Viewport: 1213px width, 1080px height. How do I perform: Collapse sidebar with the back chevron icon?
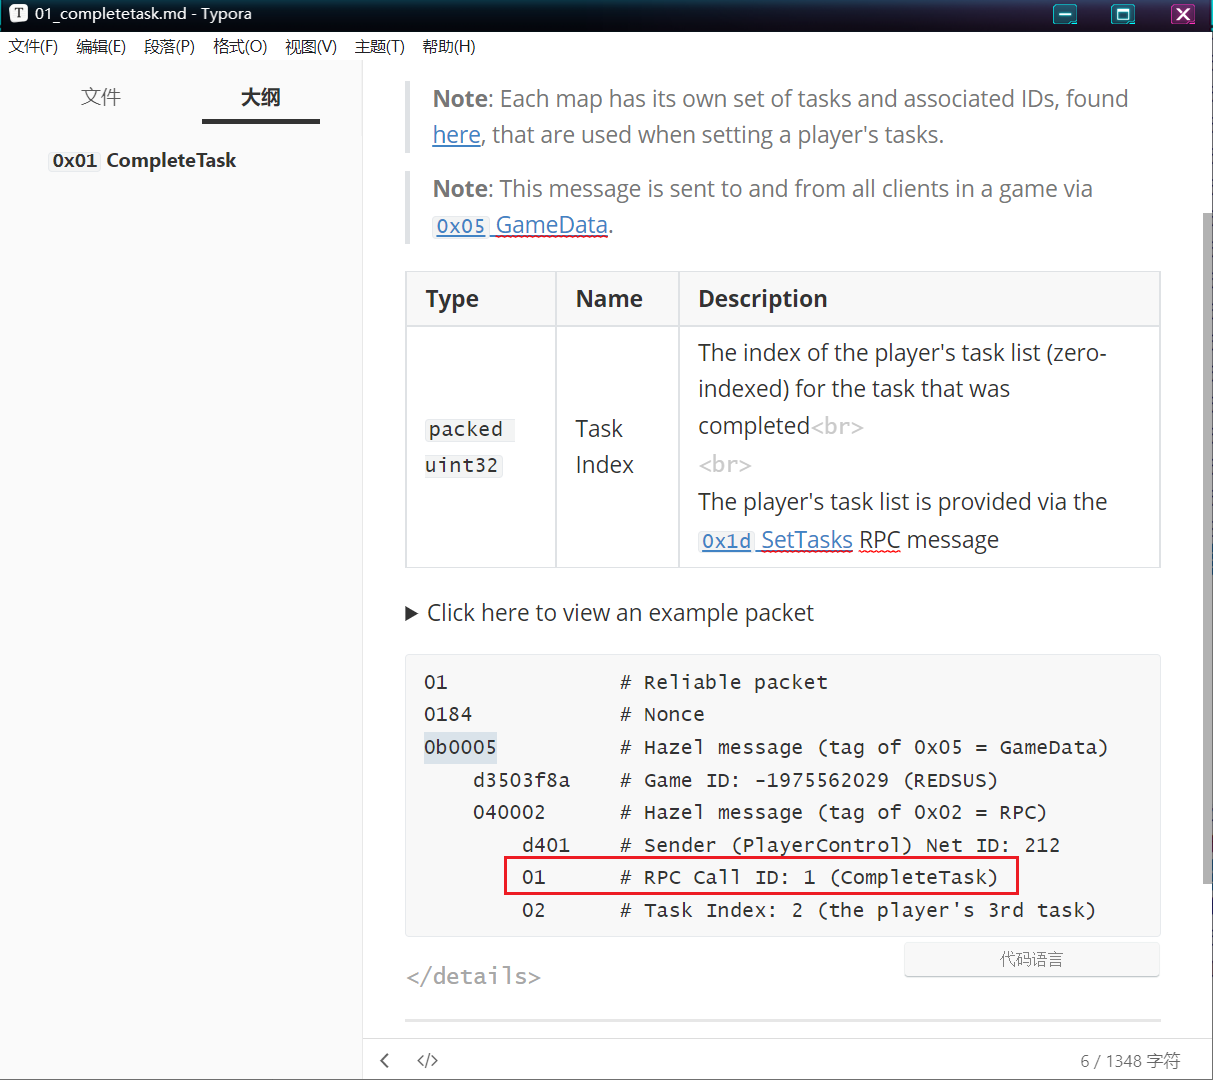click(x=385, y=1060)
